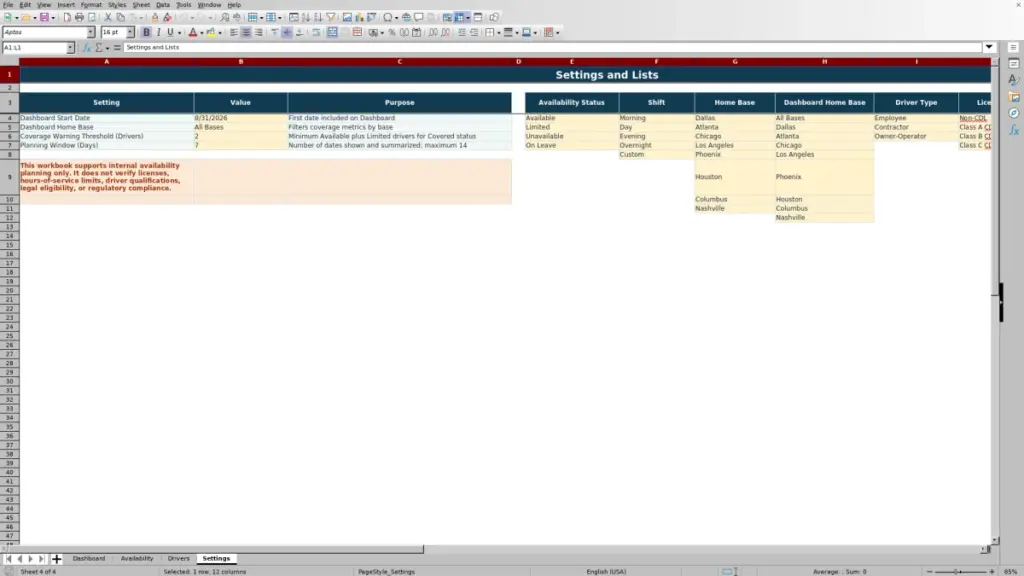Screen dimensions: 1024x576
Task: Select the column B header
Action: tap(240, 62)
